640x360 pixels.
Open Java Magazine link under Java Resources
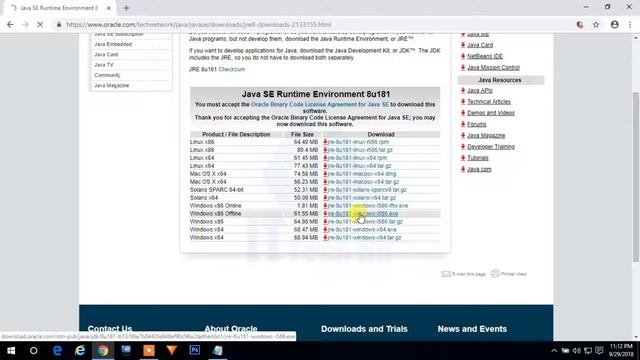coord(486,136)
